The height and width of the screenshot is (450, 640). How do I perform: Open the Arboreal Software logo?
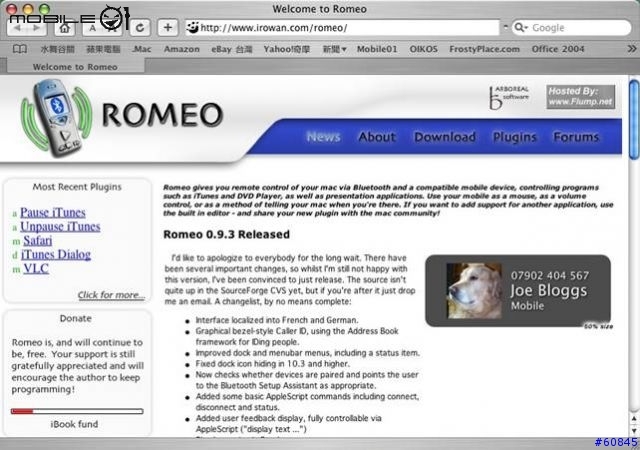[x=509, y=97]
